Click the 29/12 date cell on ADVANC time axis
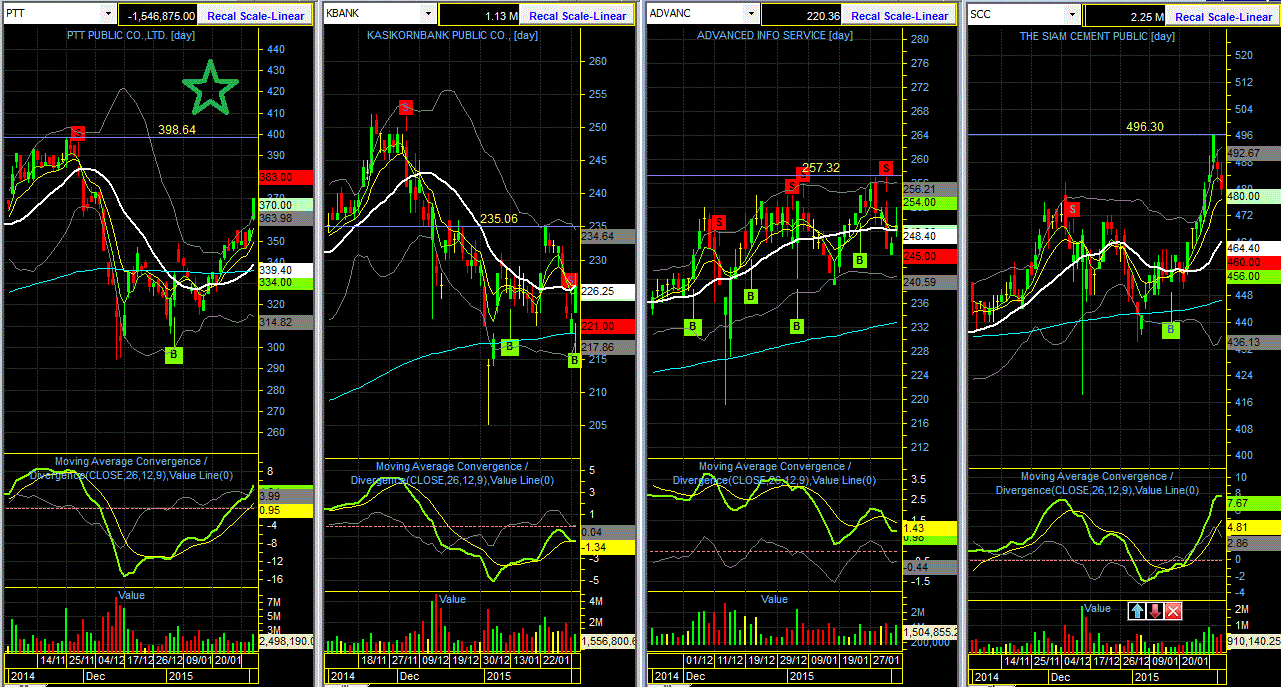 (791, 660)
